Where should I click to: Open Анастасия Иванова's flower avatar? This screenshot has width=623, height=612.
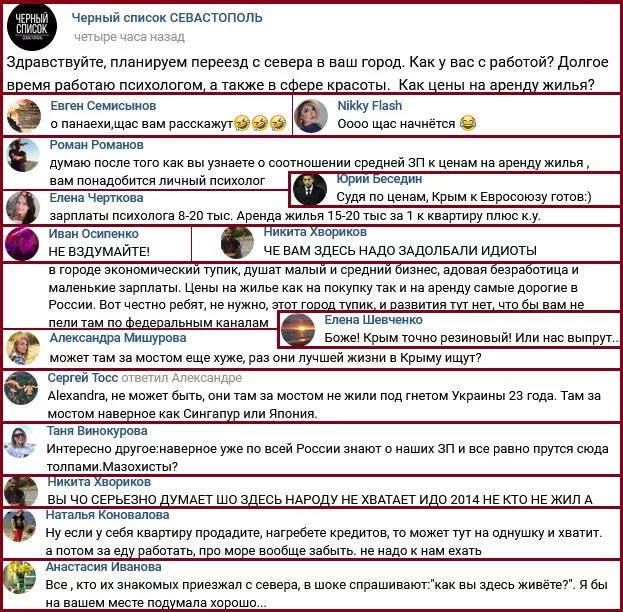[x=19, y=577]
